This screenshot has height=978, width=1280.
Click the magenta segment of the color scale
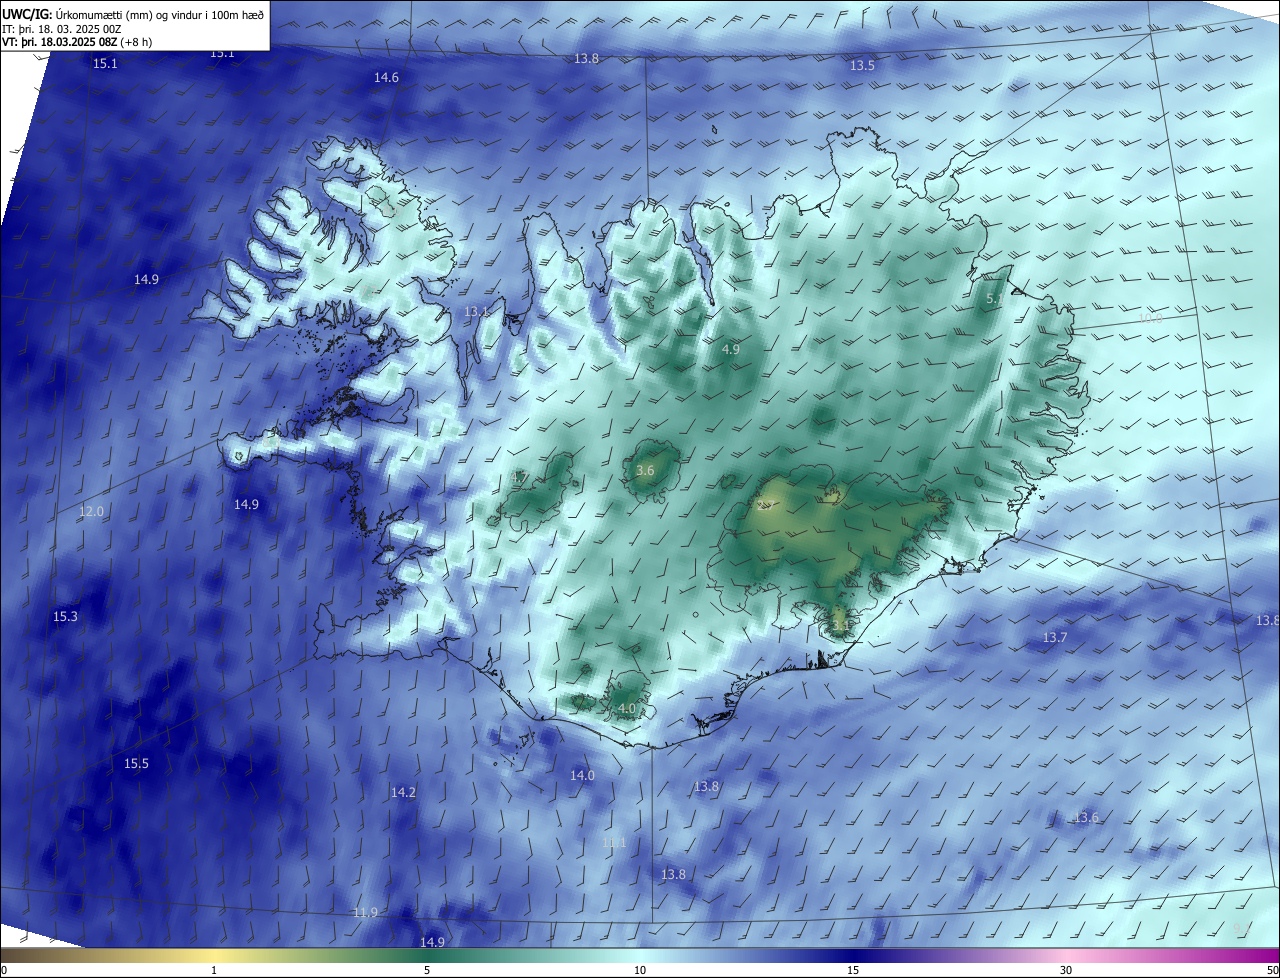click(x=1240, y=955)
